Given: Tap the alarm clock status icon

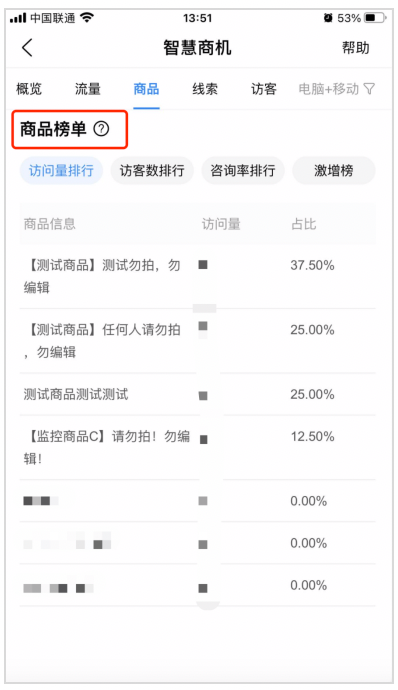Looking at the screenshot, I should coord(328,18).
